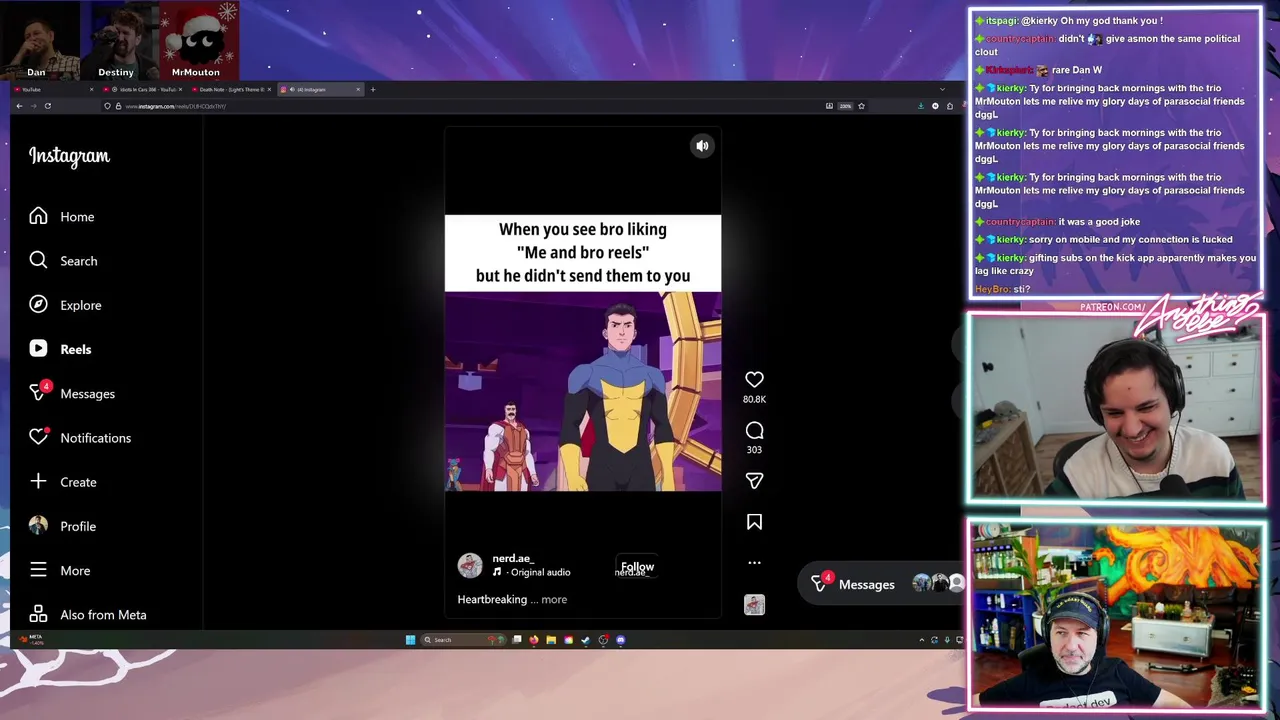This screenshot has height=720, width=1280.
Task: Follow the nerd.ae_ account
Action: pos(637,567)
